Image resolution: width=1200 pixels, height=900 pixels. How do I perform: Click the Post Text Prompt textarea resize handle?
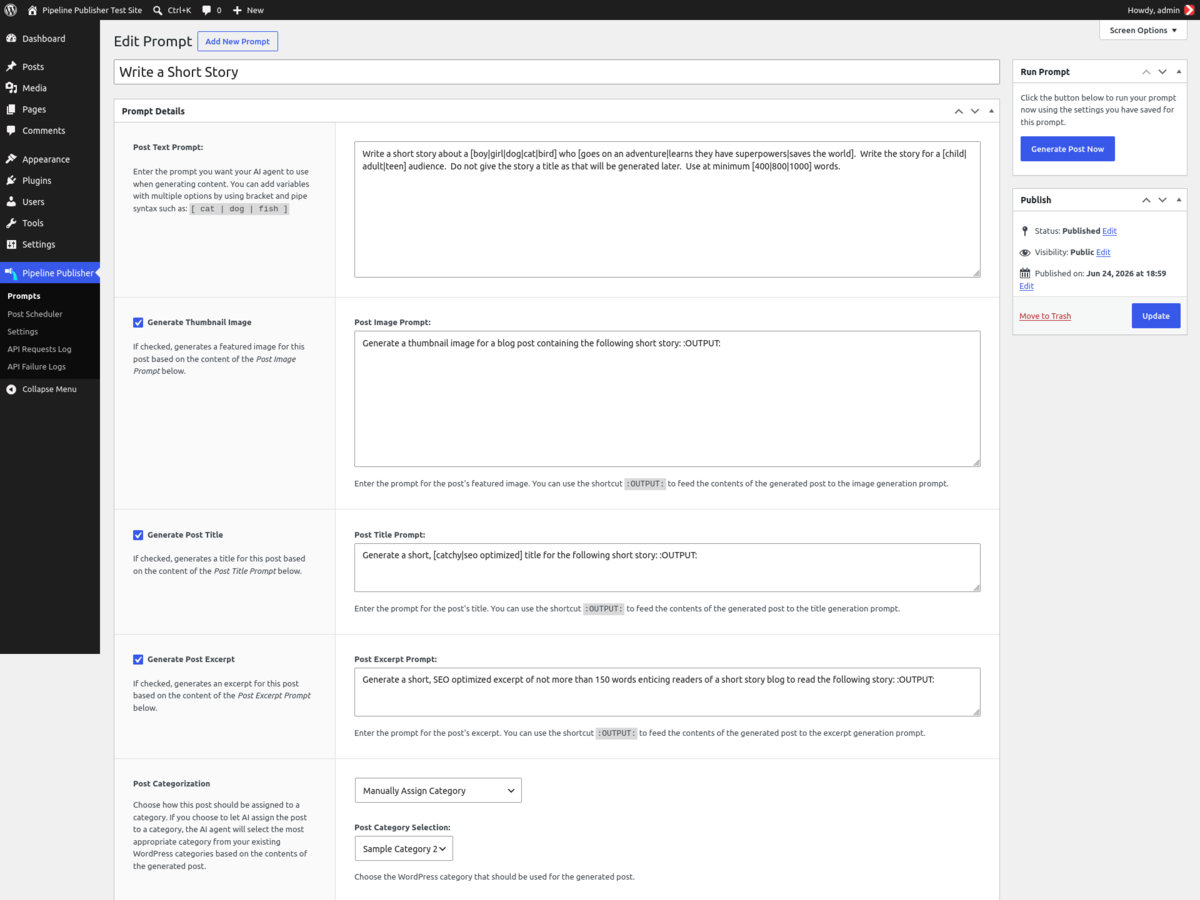pos(975,272)
